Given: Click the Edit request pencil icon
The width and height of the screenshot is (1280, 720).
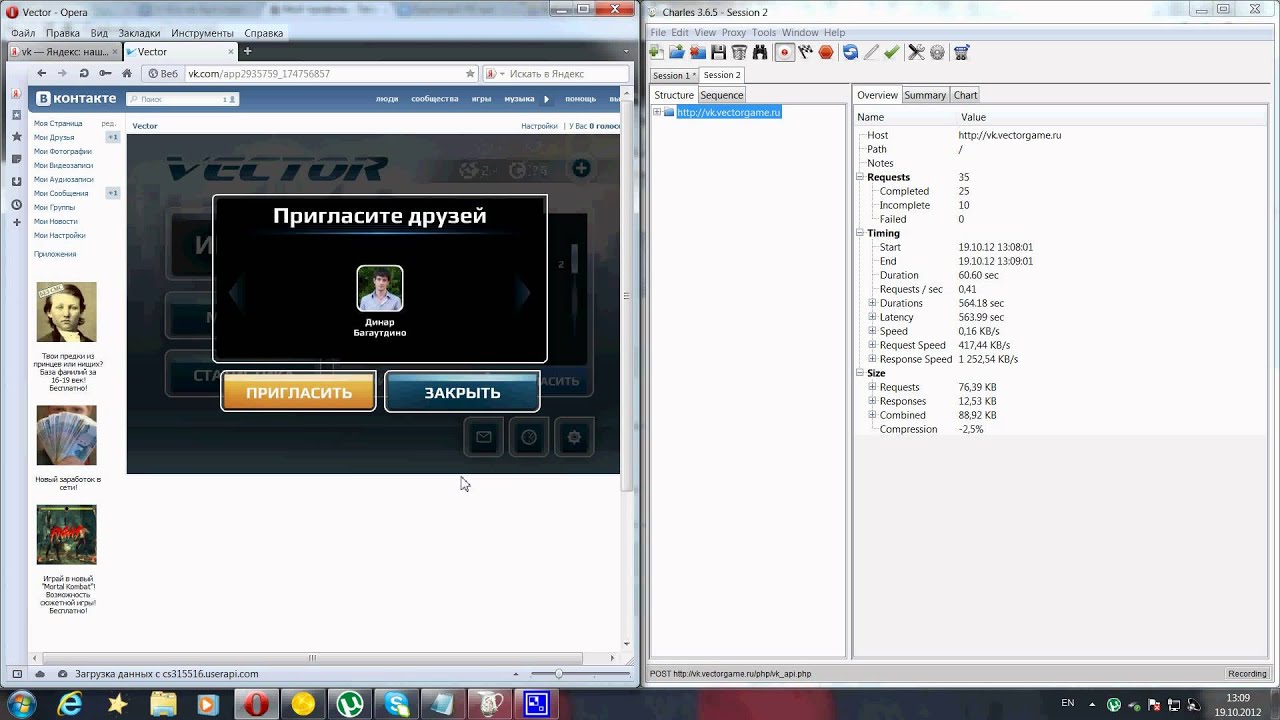Looking at the screenshot, I should point(871,52).
